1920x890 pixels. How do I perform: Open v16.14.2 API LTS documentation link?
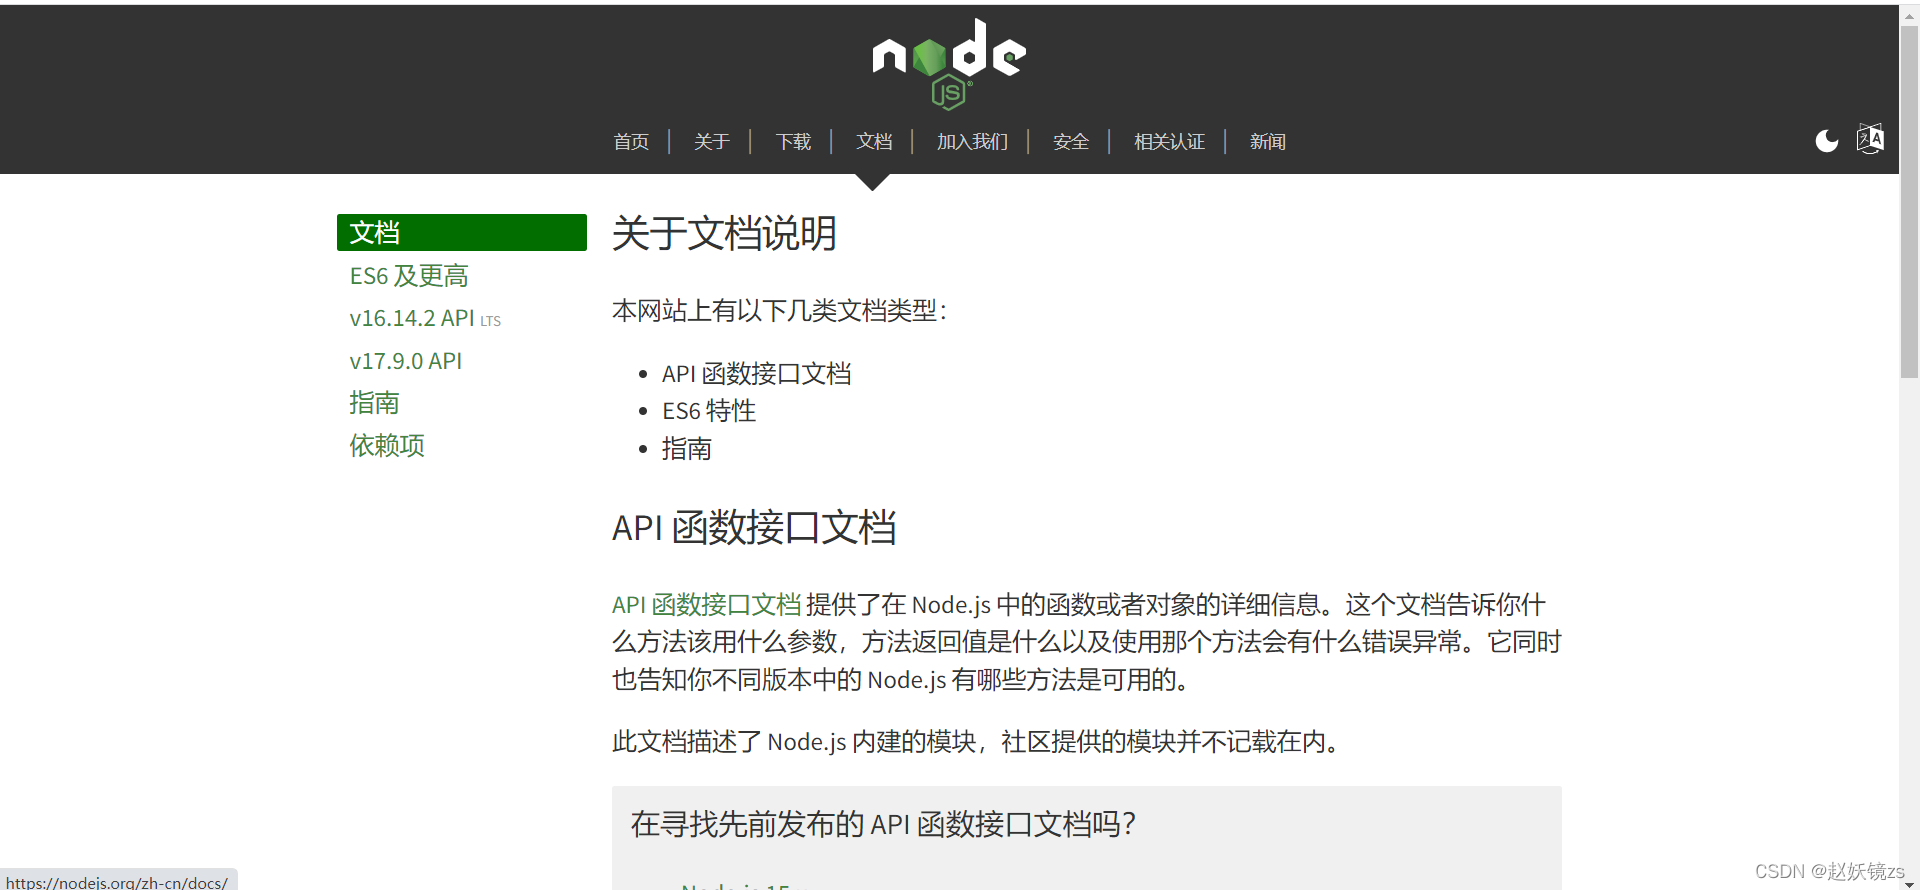tap(425, 318)
